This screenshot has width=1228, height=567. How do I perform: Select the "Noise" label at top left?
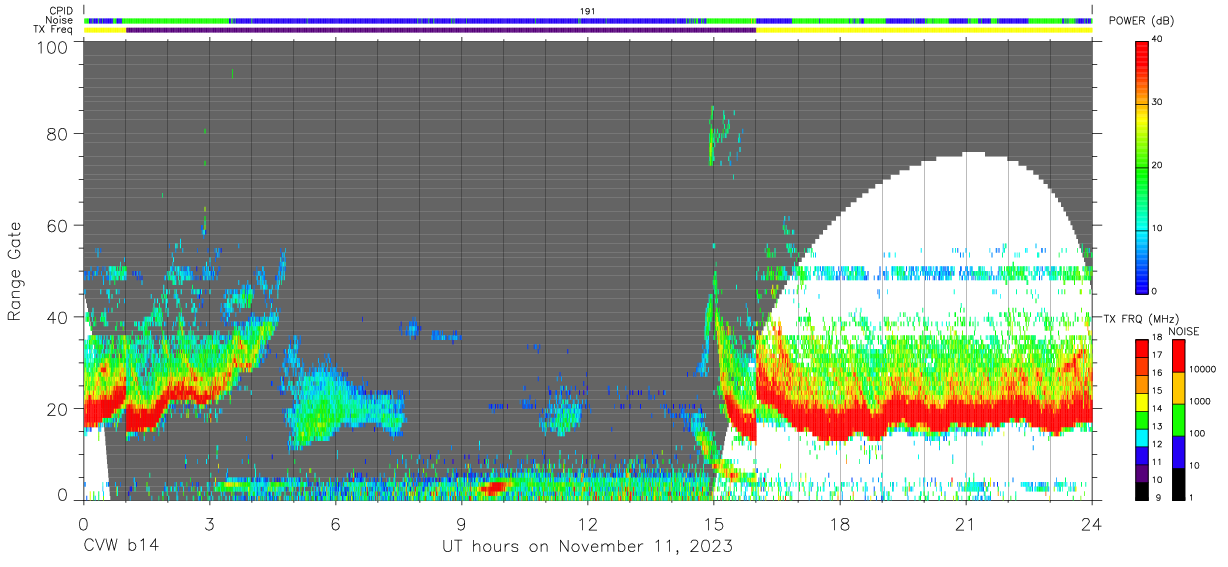point(61,20)
